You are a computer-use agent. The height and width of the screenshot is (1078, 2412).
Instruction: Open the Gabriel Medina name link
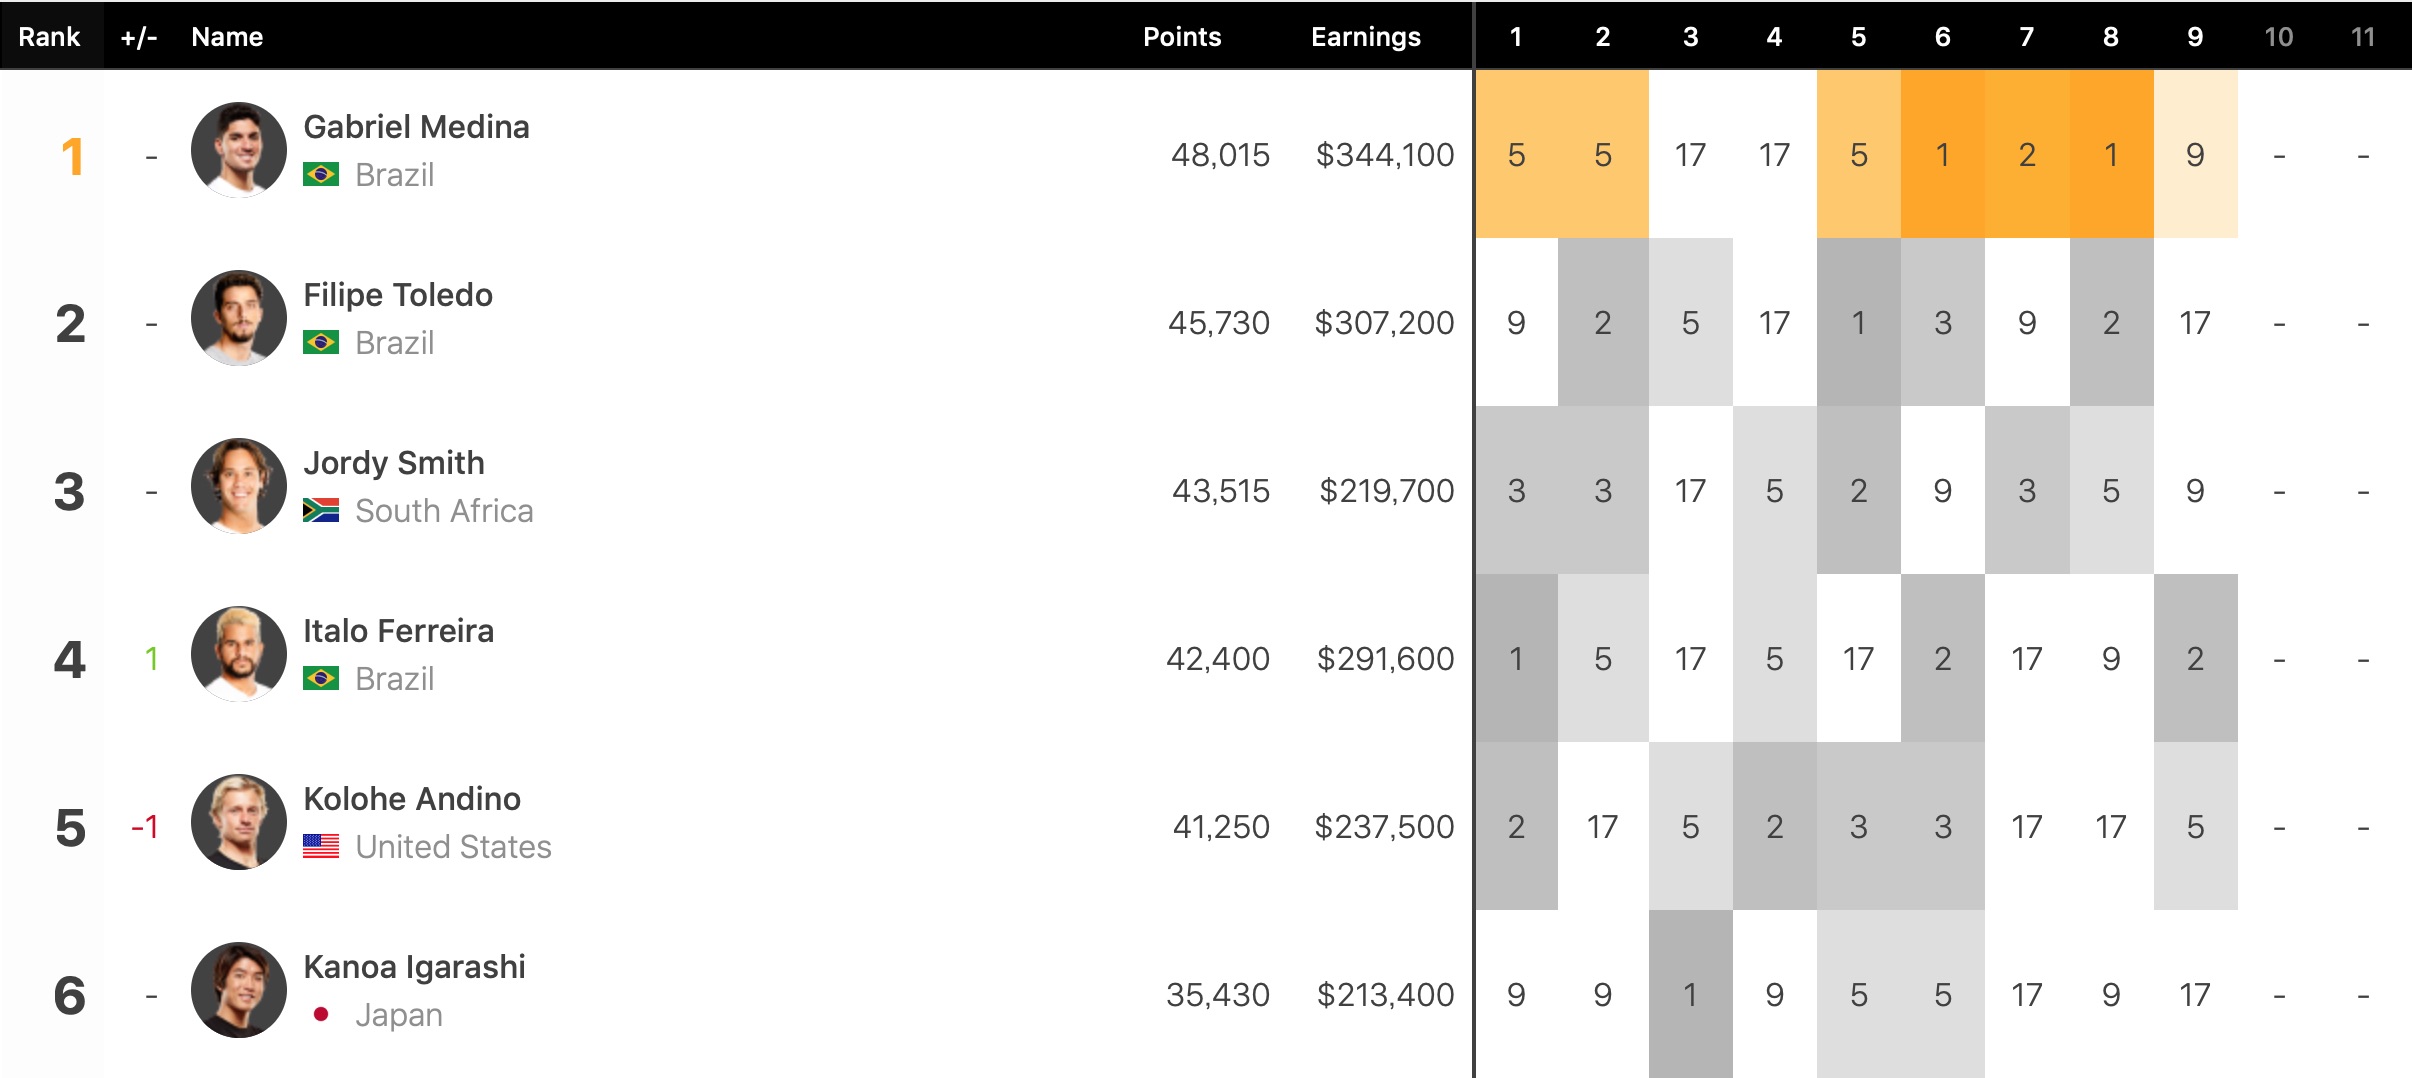[x=416, y=127]
